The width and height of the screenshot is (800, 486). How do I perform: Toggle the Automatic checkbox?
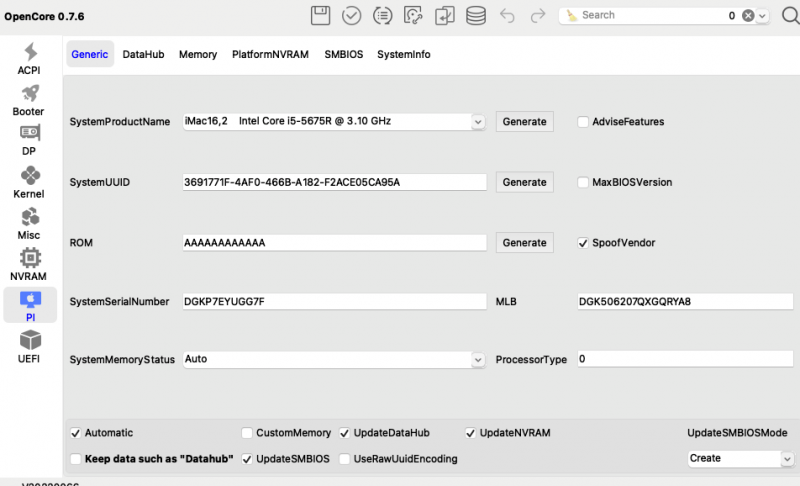point(76,433)
